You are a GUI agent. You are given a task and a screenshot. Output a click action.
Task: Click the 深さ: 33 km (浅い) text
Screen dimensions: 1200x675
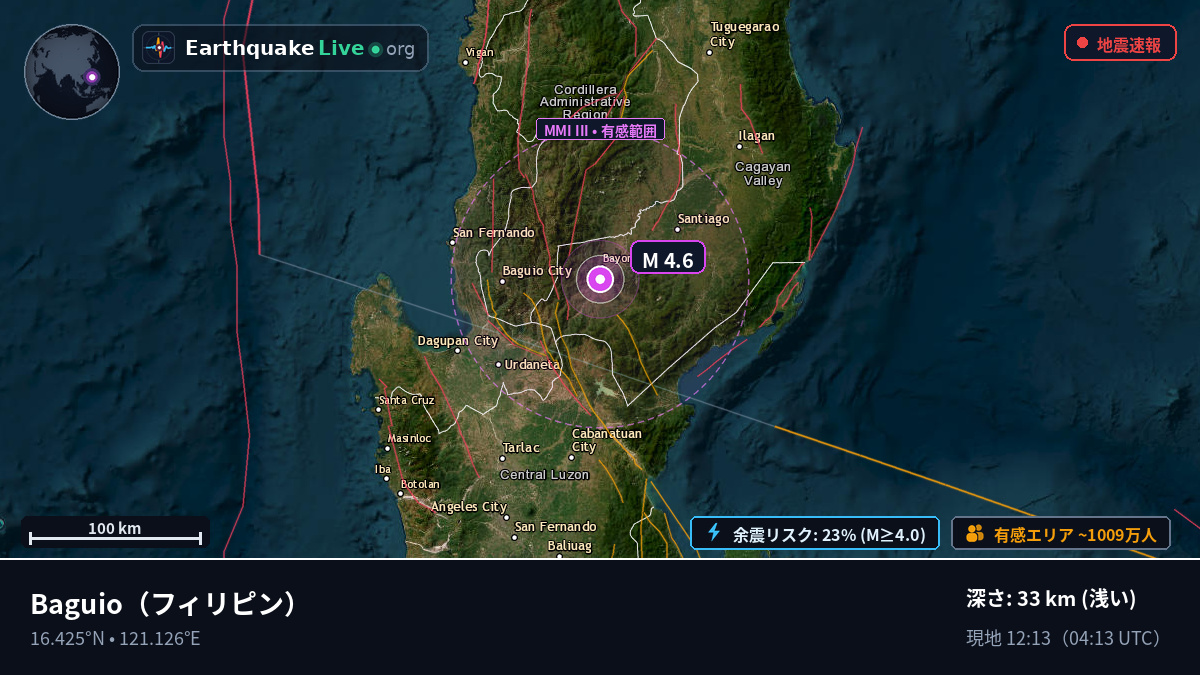[x=1051, y=599]
